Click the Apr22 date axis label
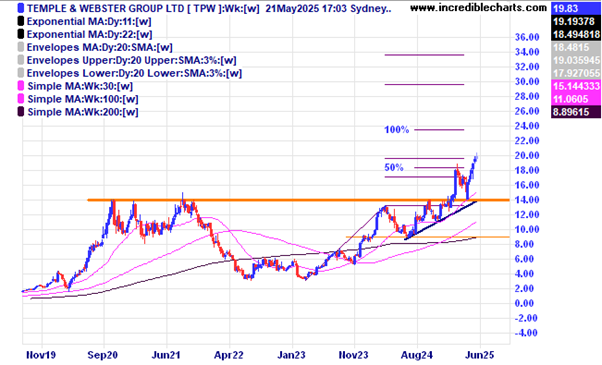The image size is (602, 365). pyautogui.click(x=229, y=355)
